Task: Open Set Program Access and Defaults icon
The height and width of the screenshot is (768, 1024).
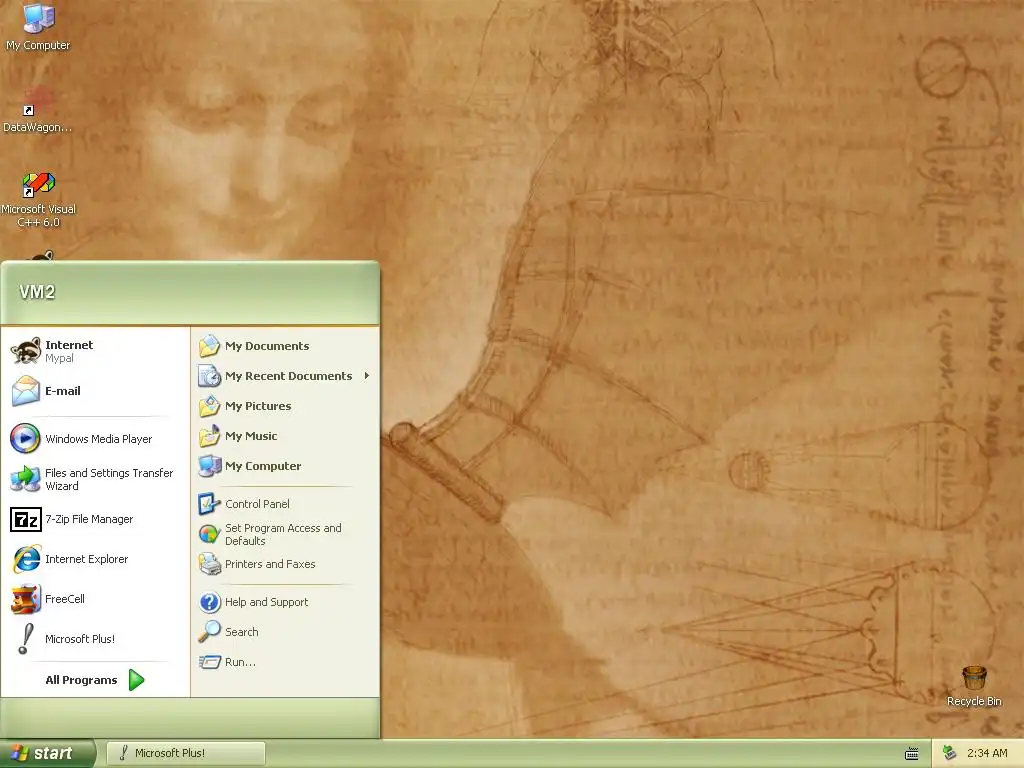Action: coord(209,534)
